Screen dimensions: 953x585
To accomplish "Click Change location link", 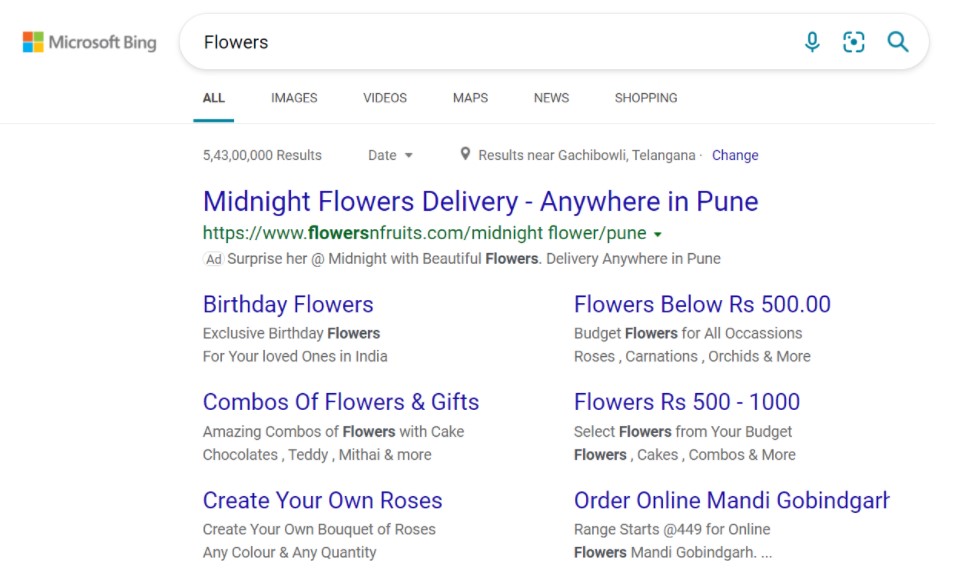I will coord(735,155).
